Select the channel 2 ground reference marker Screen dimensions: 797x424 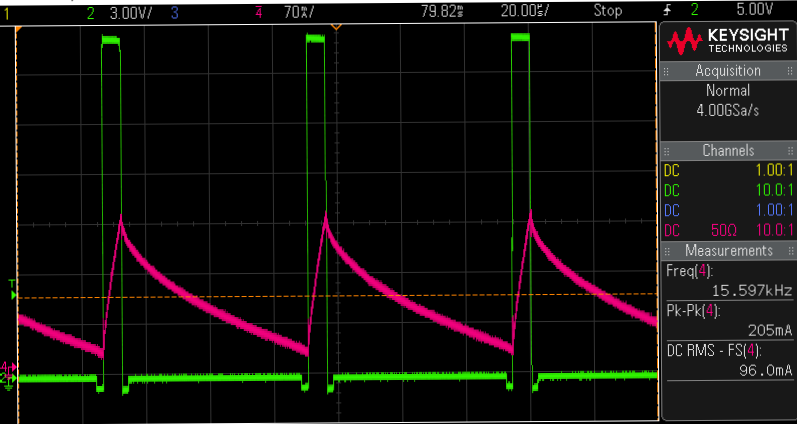click(9, 379)
